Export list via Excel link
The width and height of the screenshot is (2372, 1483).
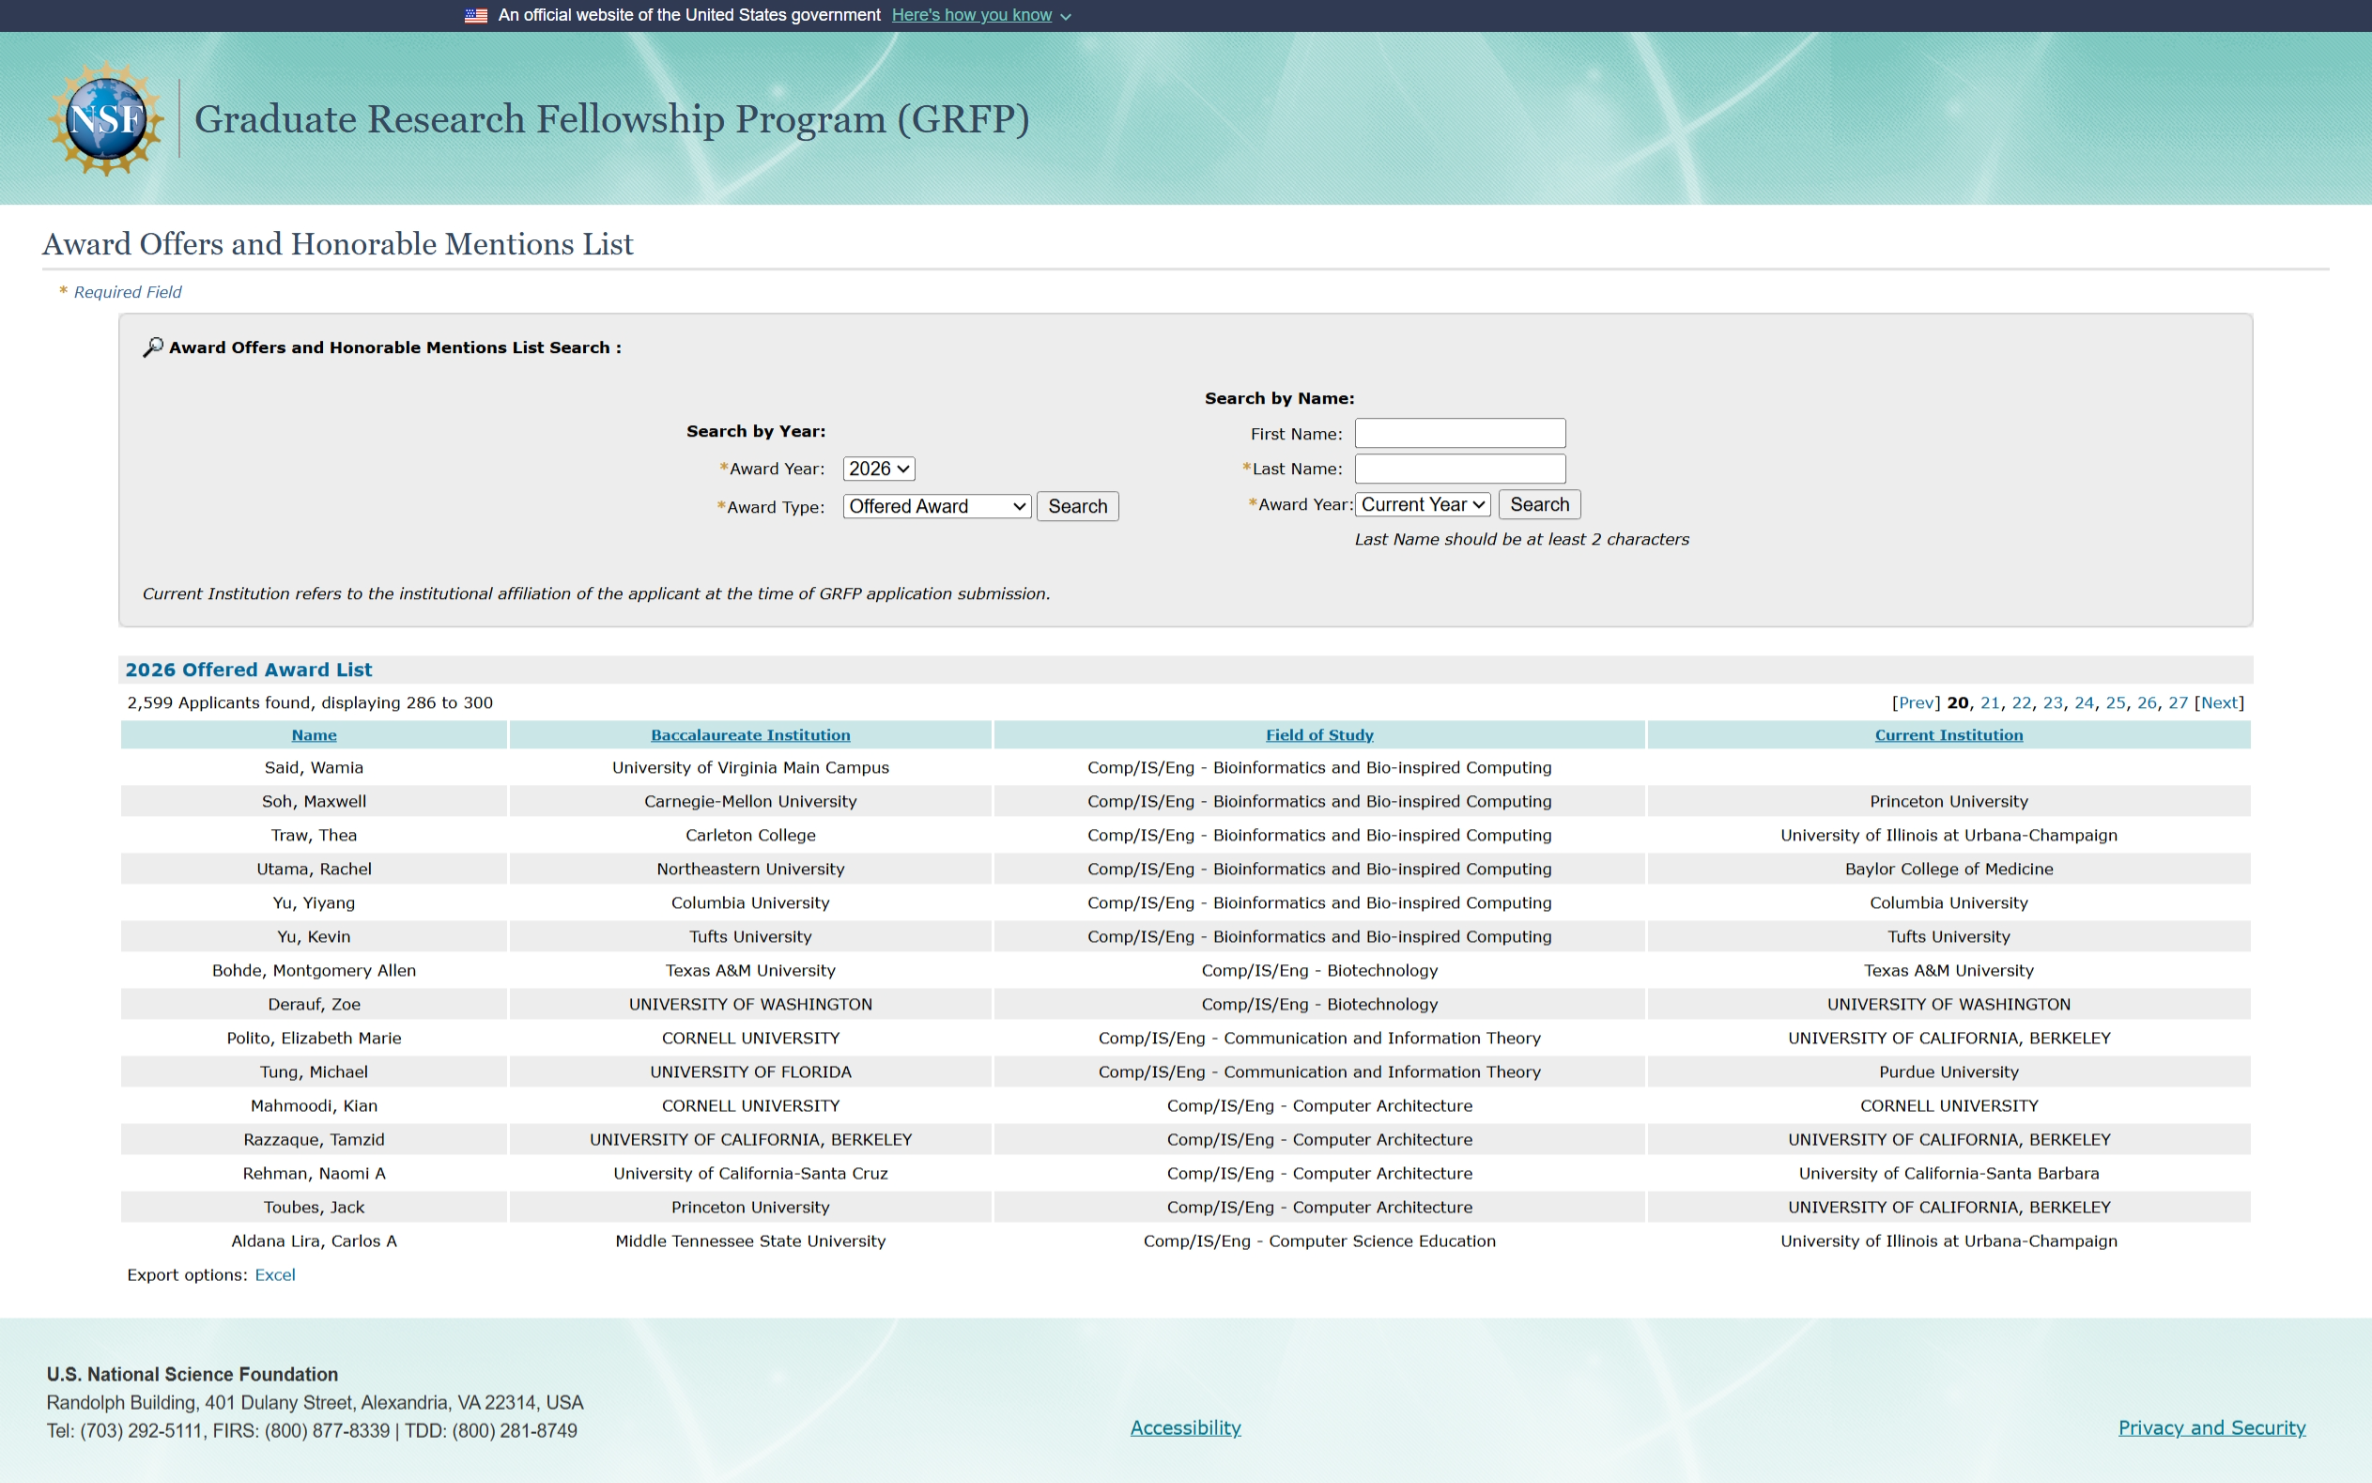275,1275
